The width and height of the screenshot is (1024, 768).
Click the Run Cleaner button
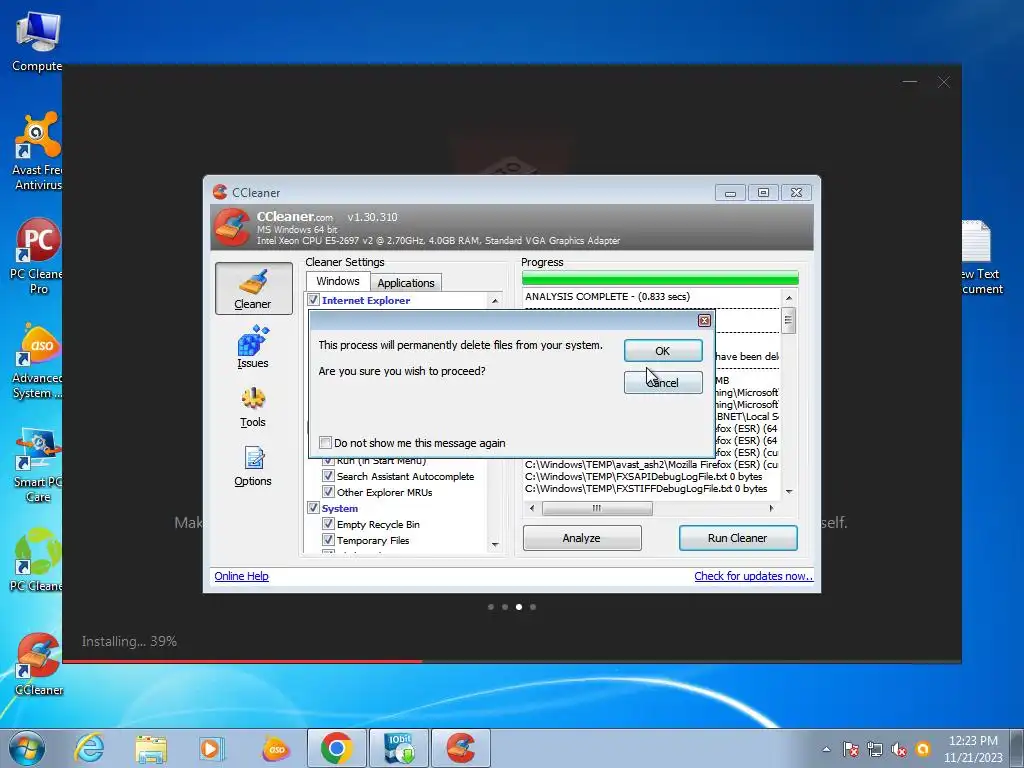[x=738, y=538]
